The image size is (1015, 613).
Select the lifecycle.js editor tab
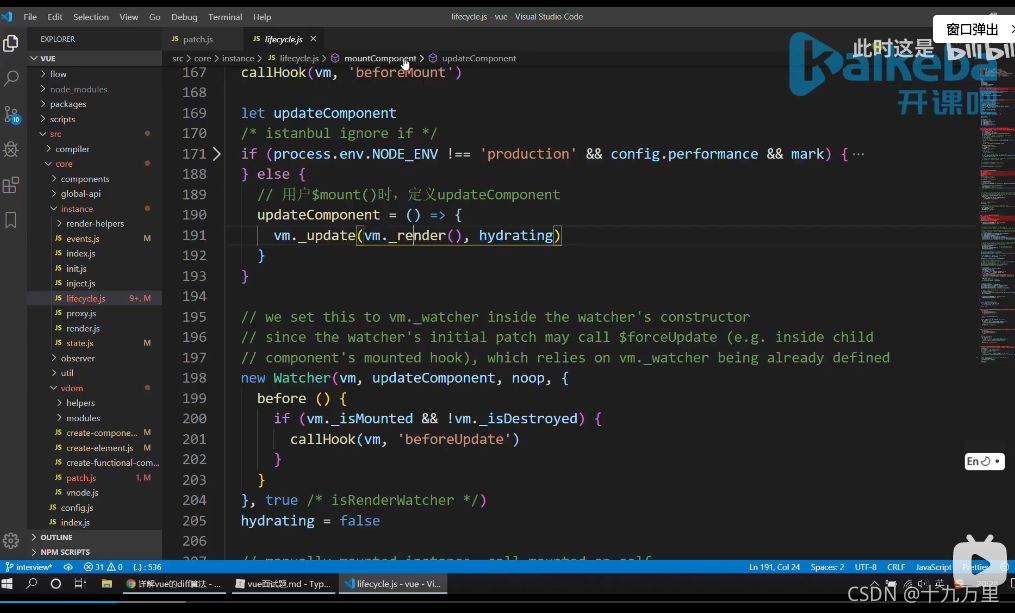(x=284, y=39)
